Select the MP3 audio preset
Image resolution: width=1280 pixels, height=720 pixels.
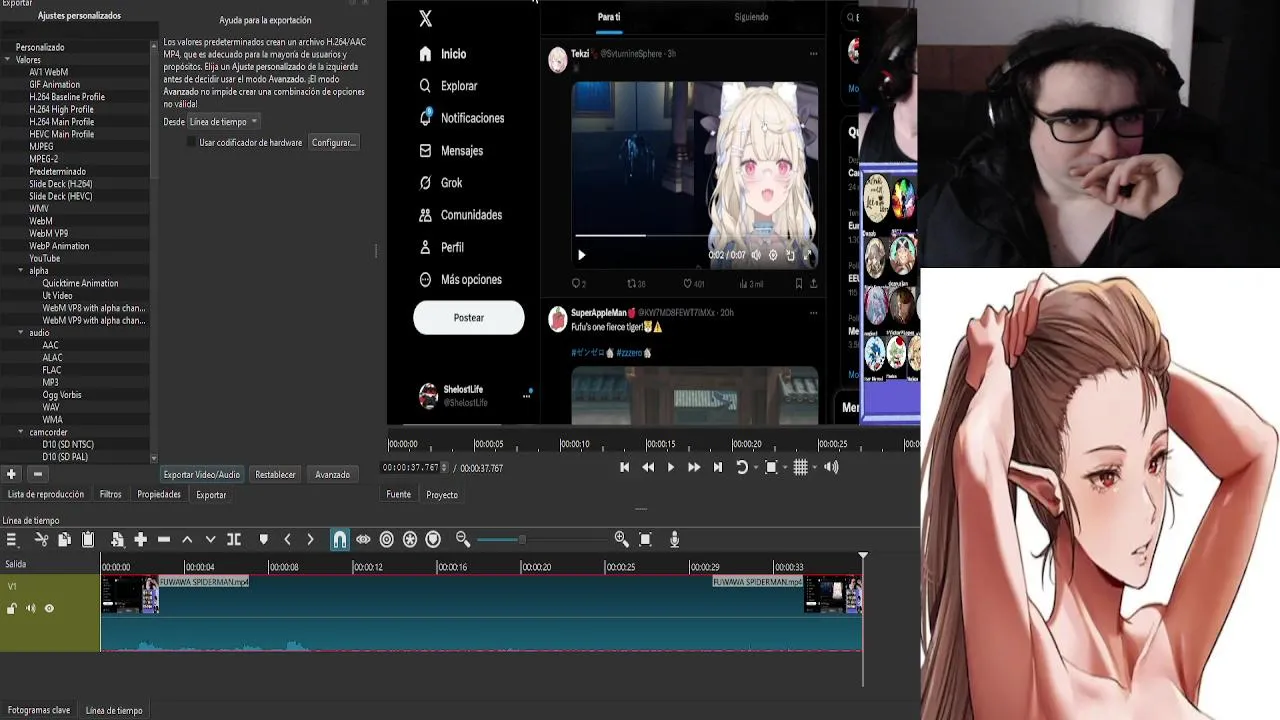coord(50,382)
